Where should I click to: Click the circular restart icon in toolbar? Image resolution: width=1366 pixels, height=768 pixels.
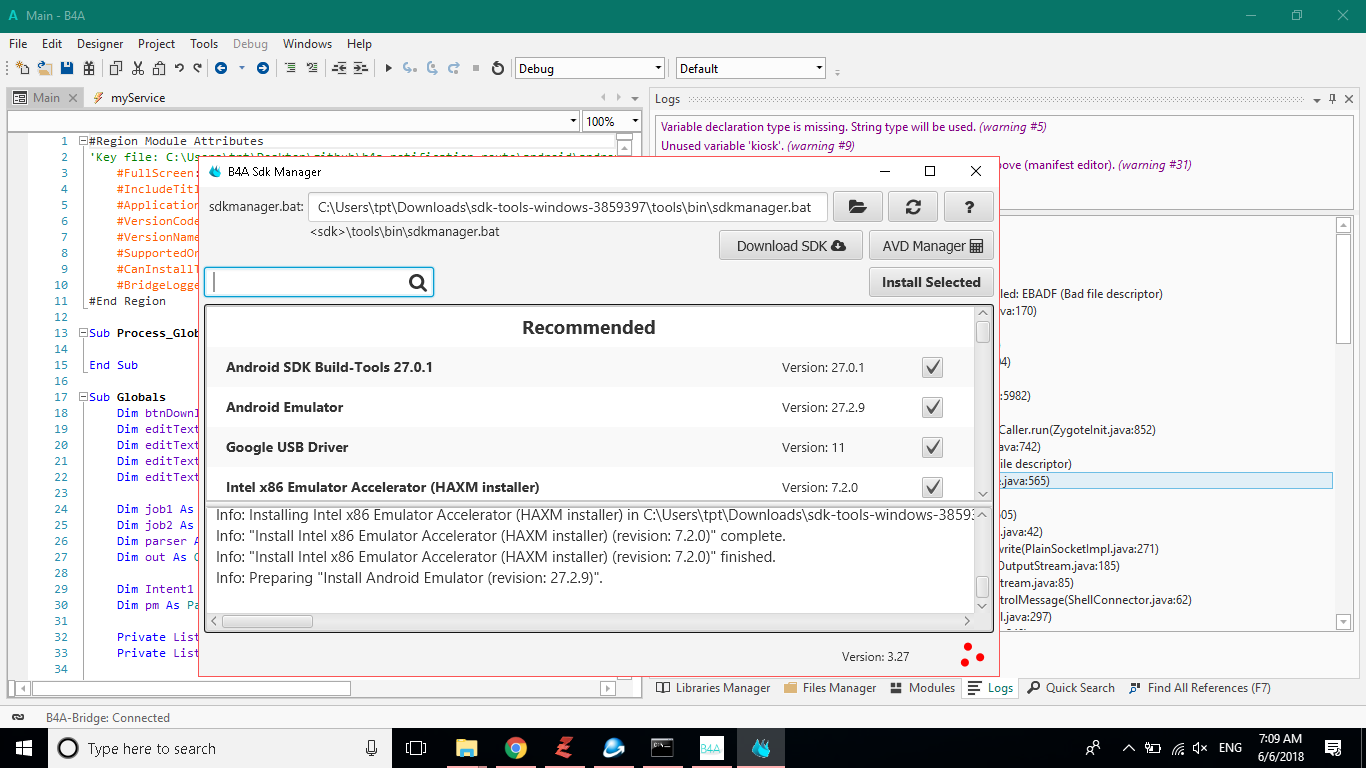click(x=498, y=68)
